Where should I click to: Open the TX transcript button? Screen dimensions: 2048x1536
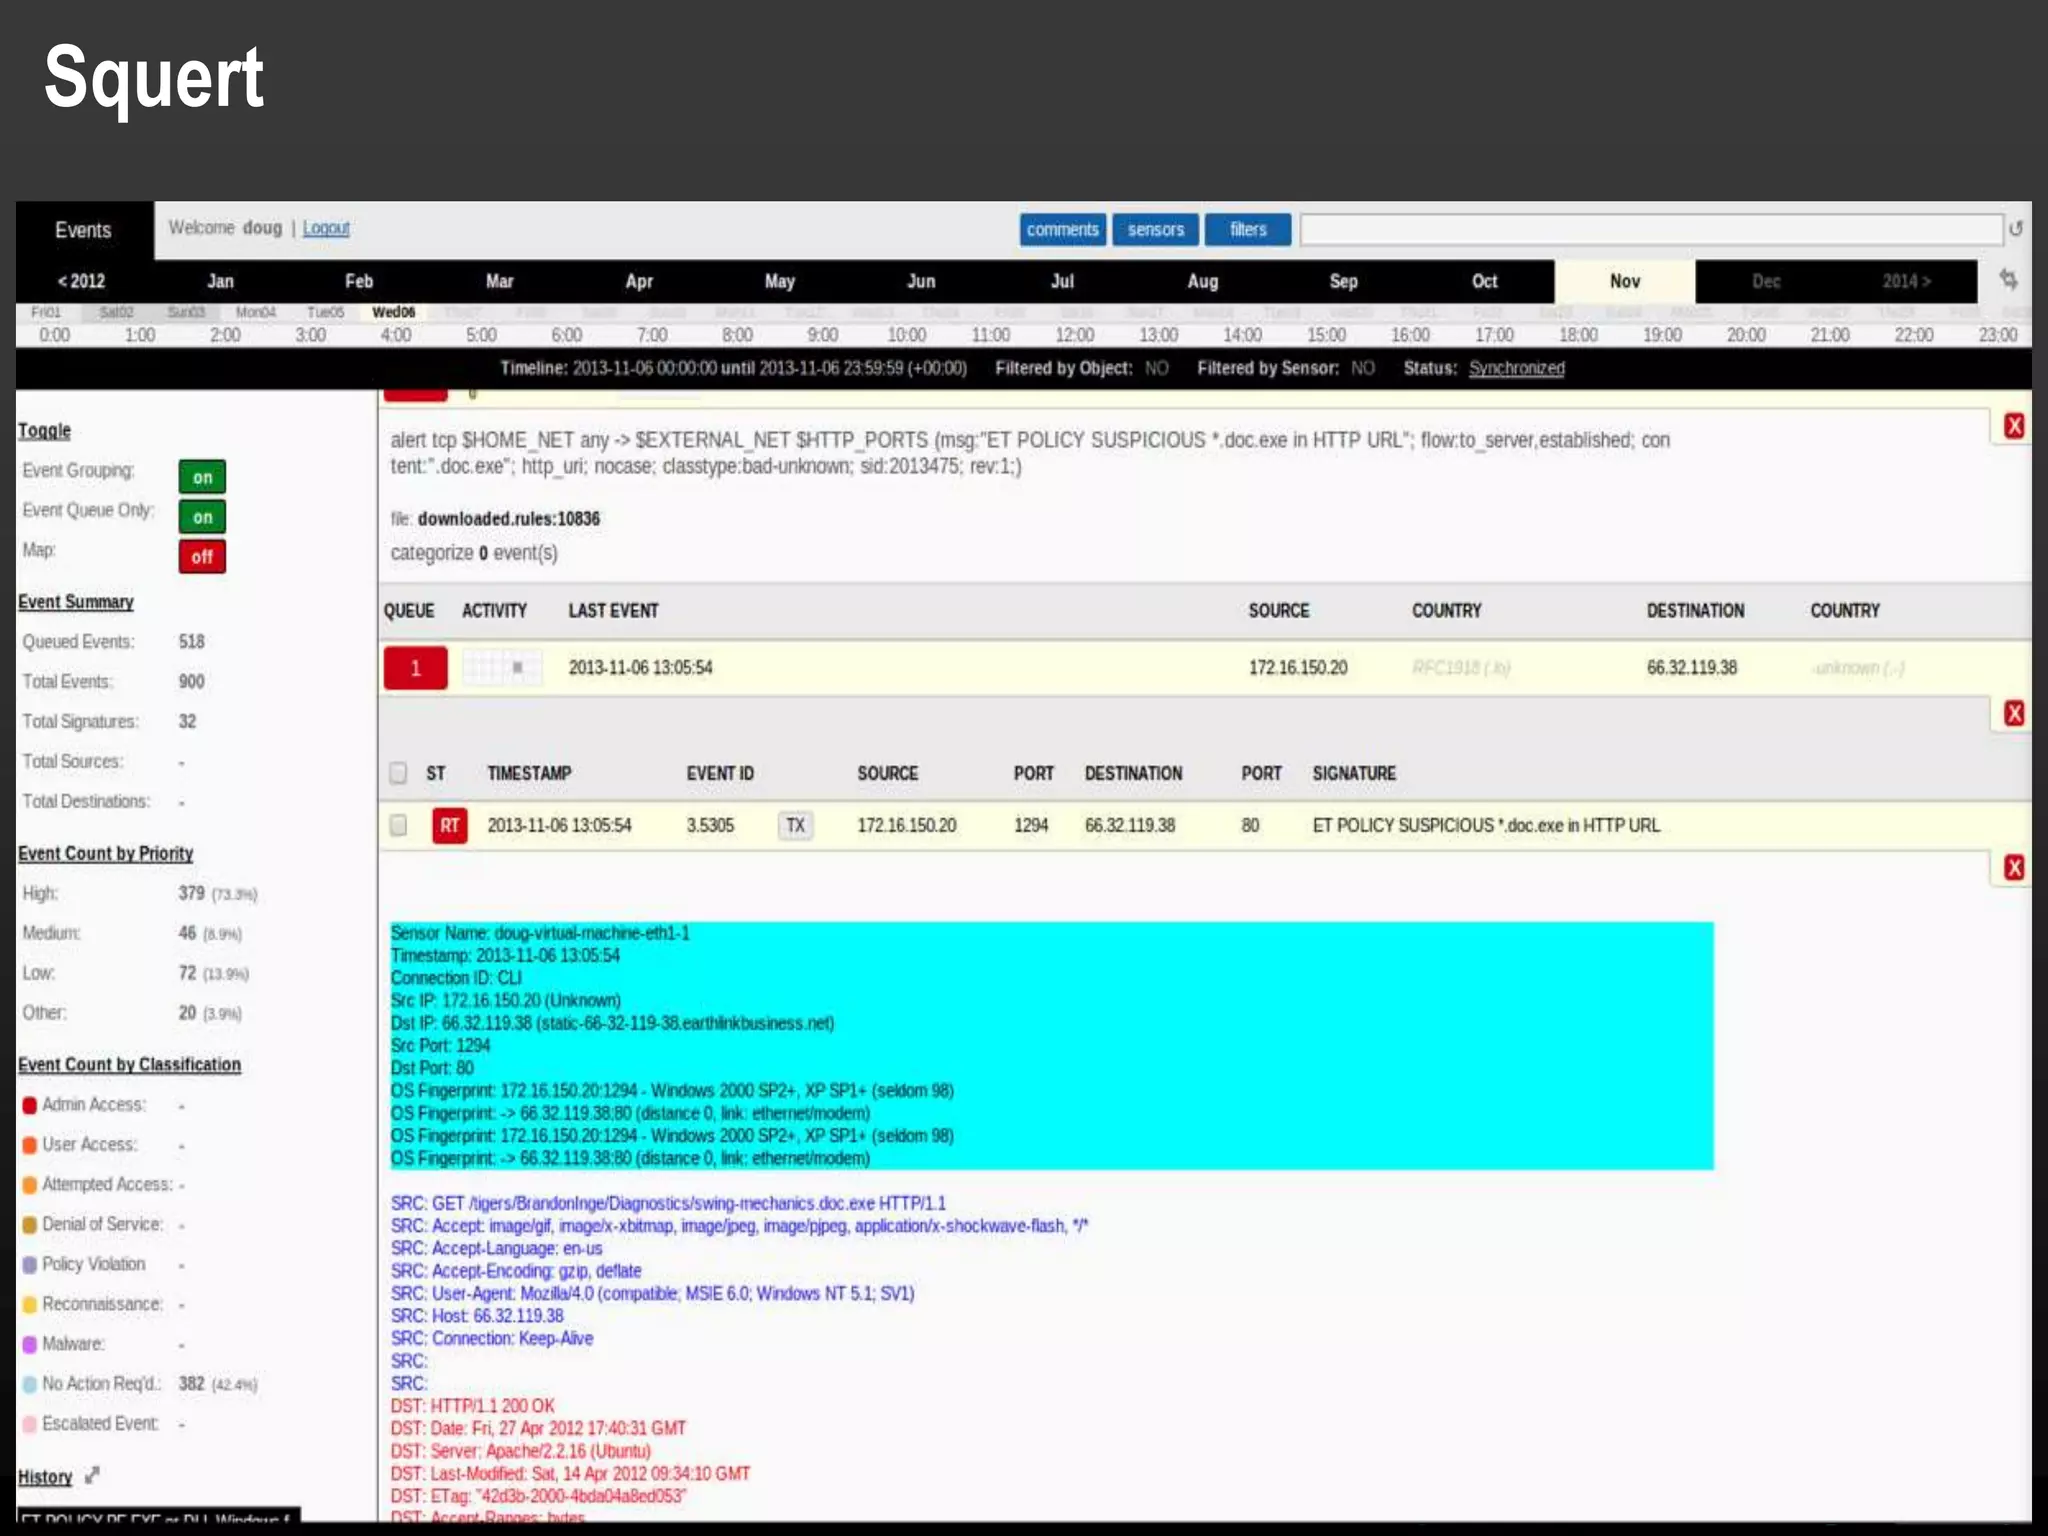(x=795, y=826)
